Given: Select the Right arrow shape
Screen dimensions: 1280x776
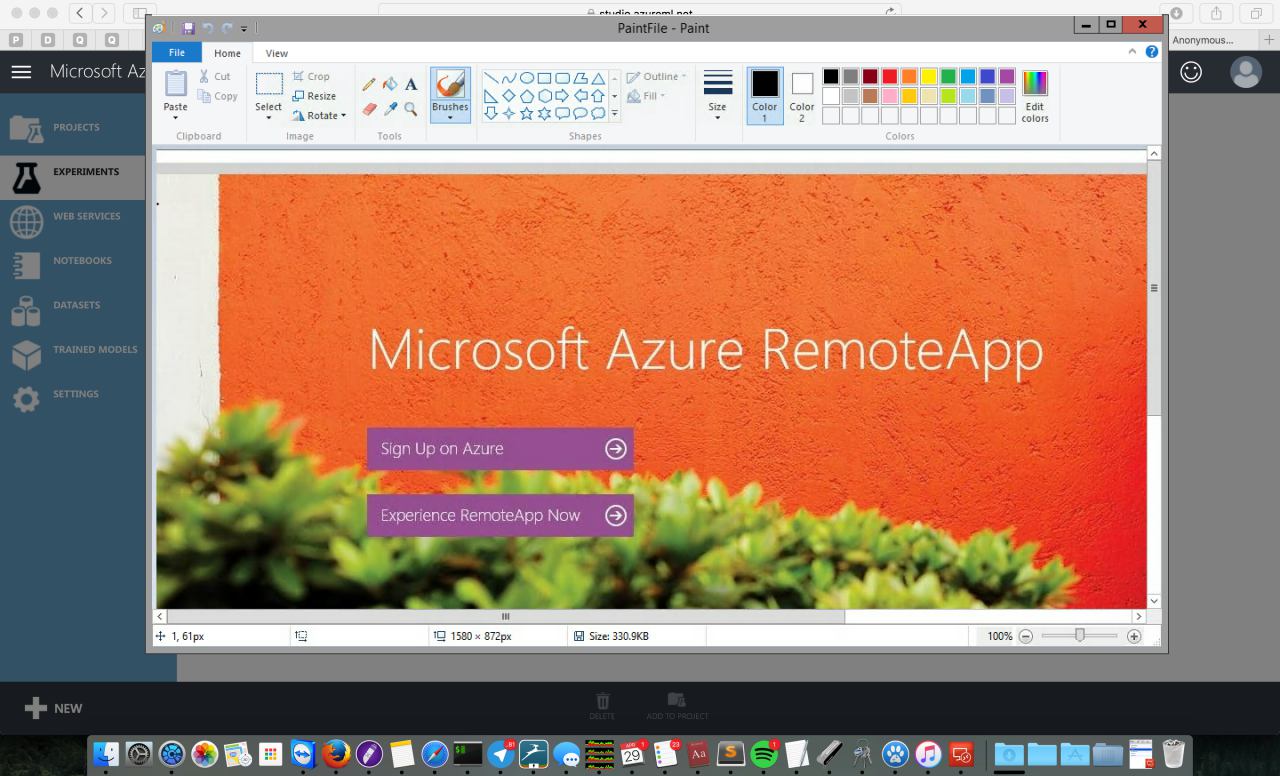Looking at the screenshot, I should point(563,96).
